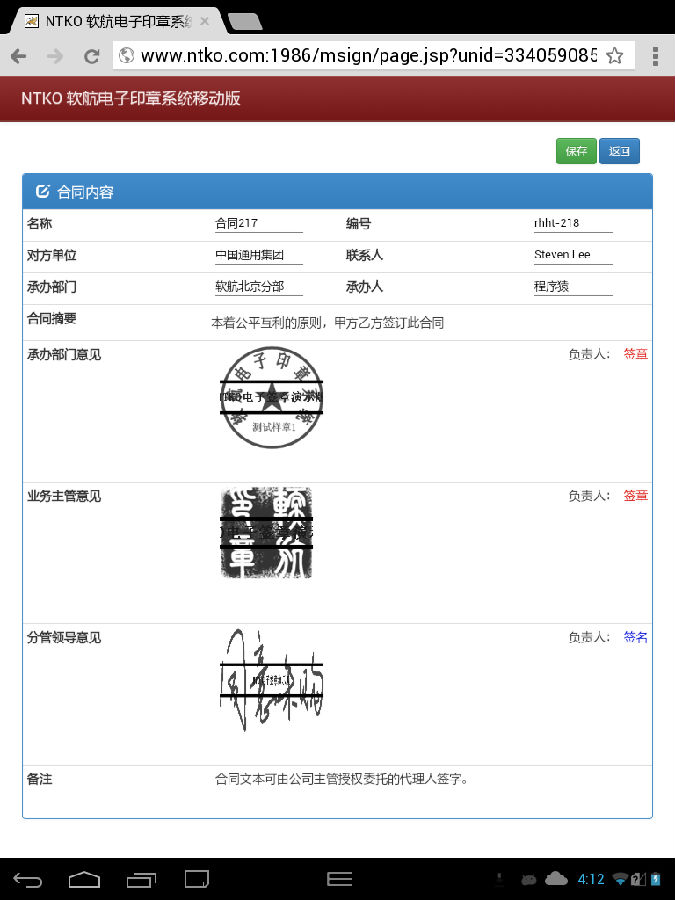Screen dimensions: 675x900
Task: Click the round red-star seal image
Action: (x=271, y=397)
